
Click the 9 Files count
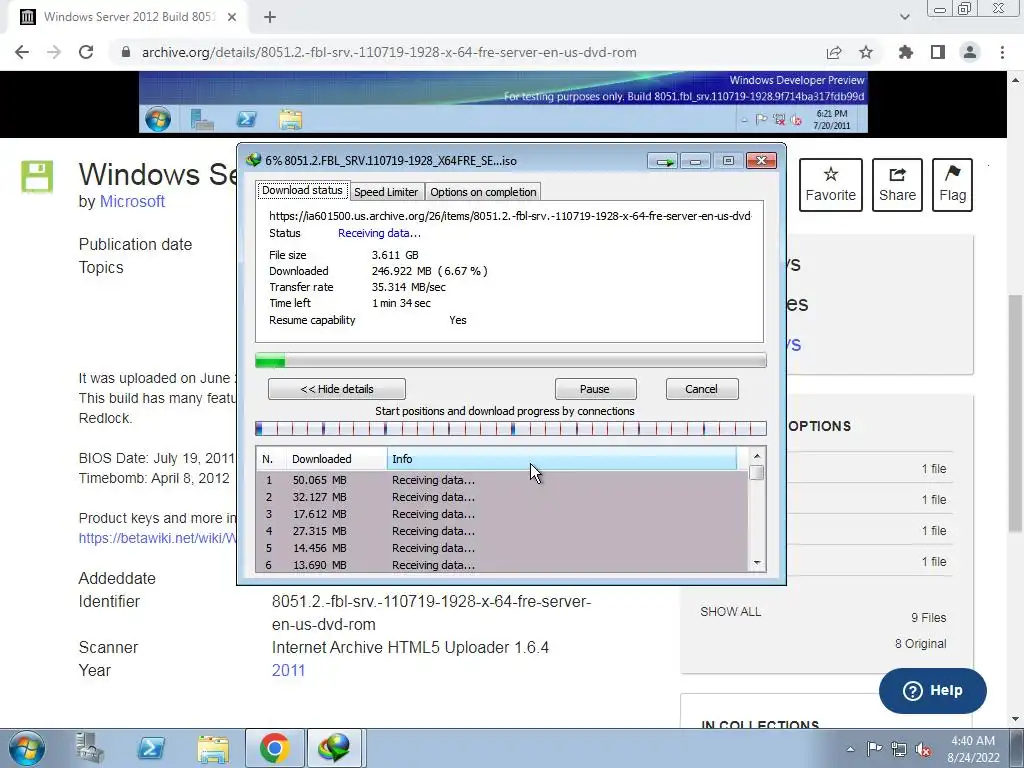click(x=928, y=618)
